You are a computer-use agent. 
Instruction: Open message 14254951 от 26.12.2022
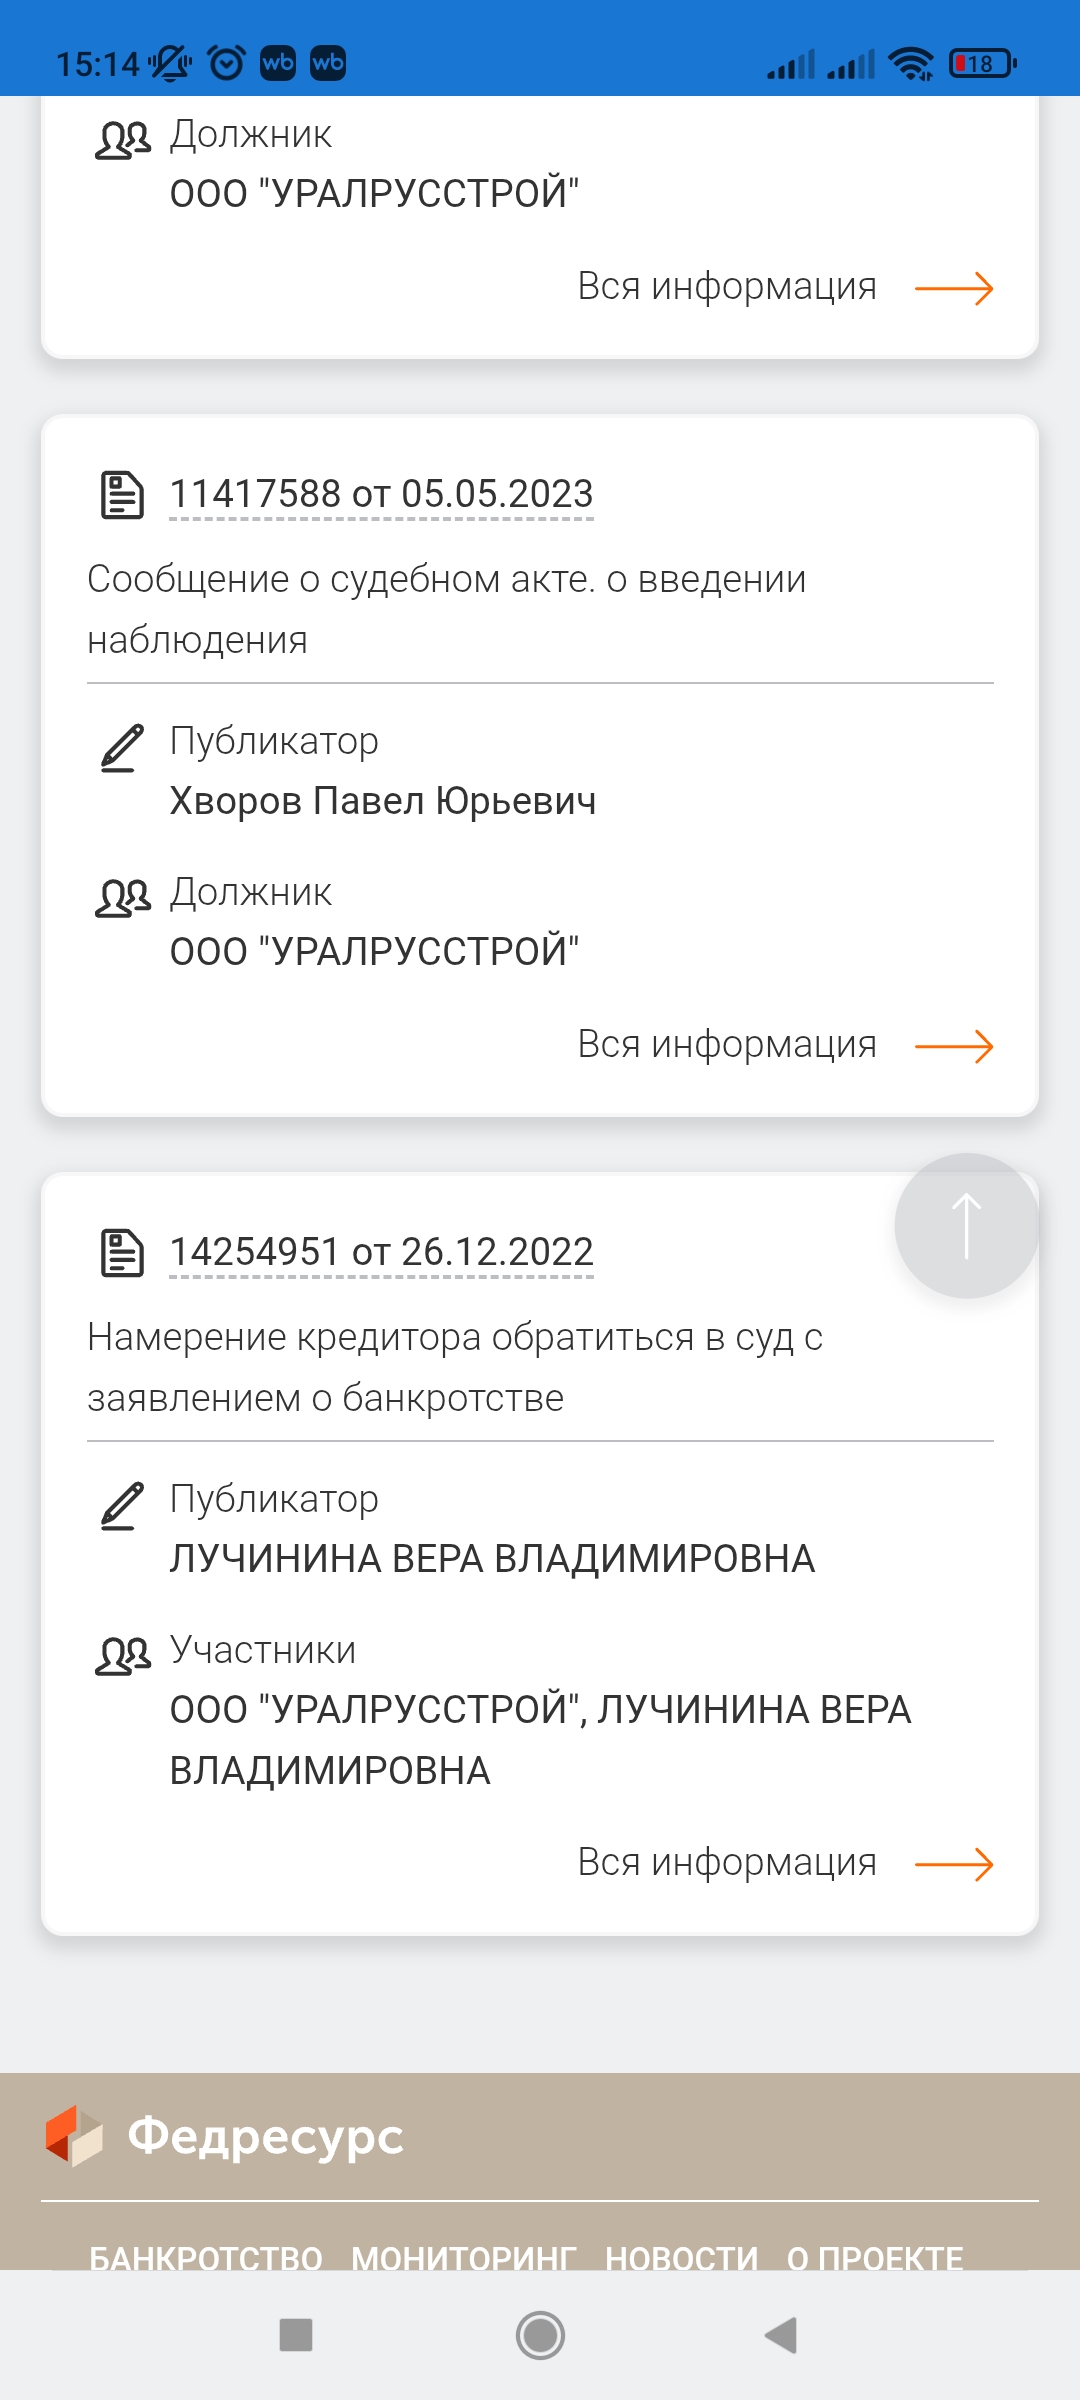point(381,1253)
